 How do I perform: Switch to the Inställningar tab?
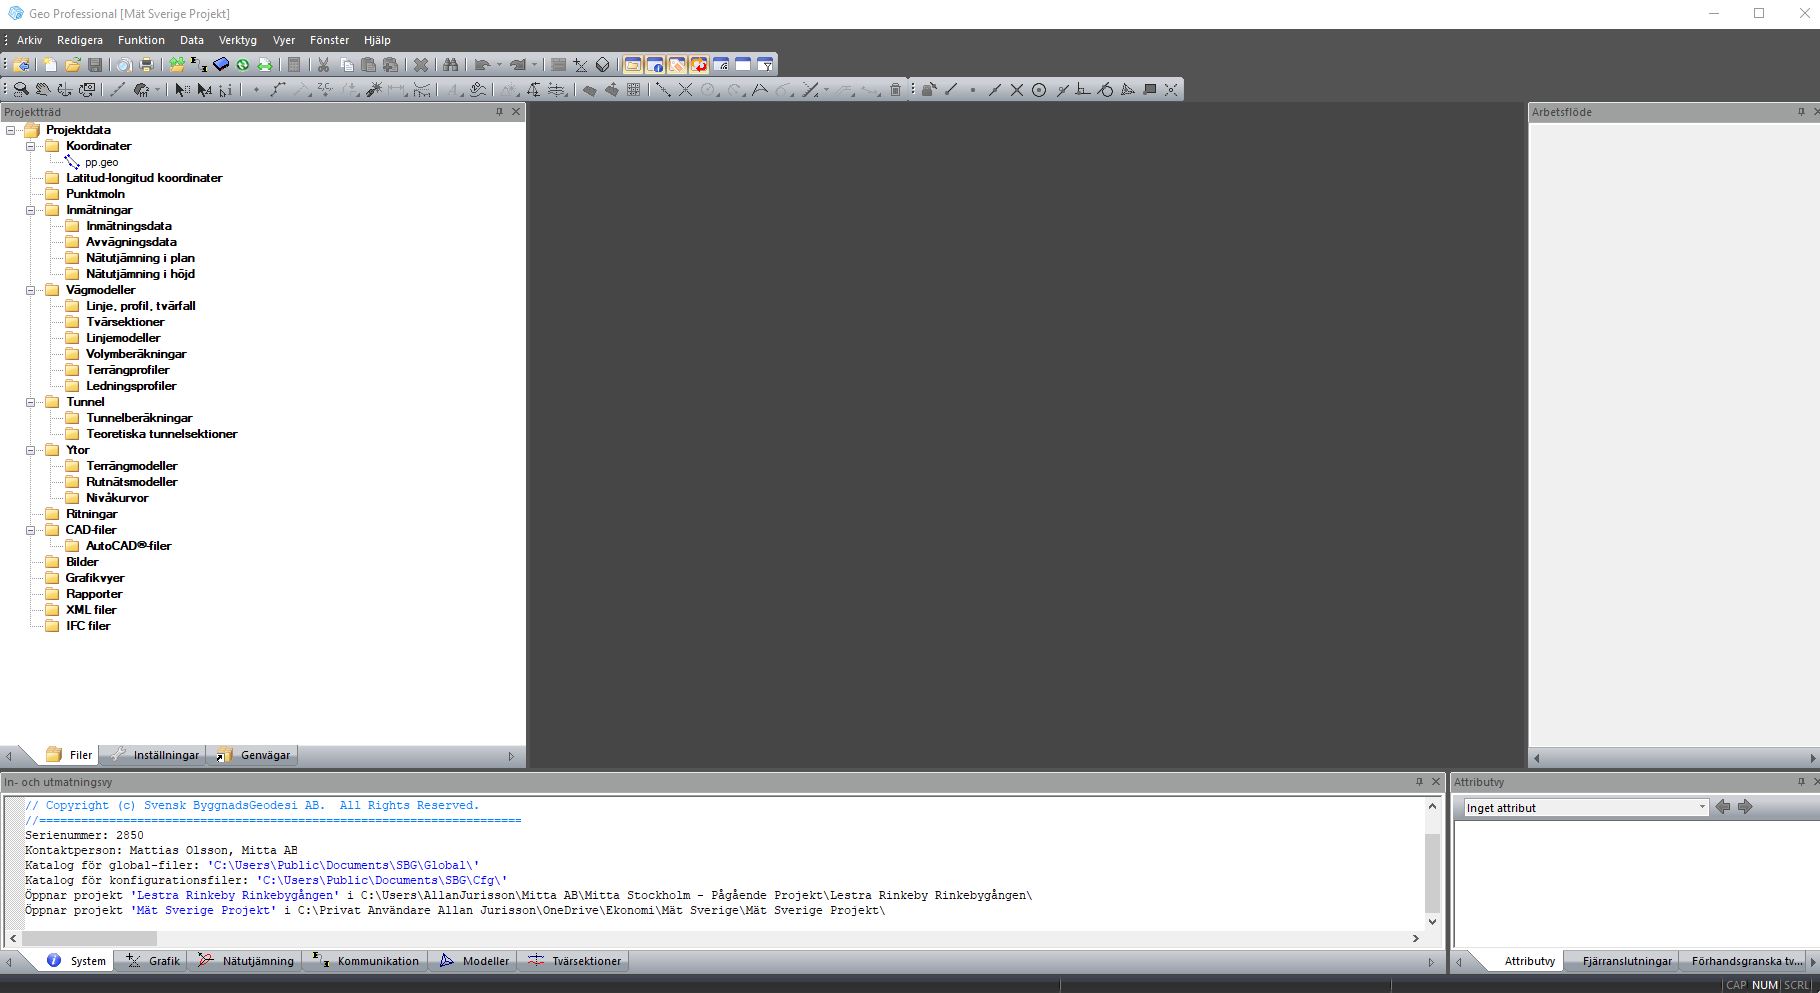point(154,755)
